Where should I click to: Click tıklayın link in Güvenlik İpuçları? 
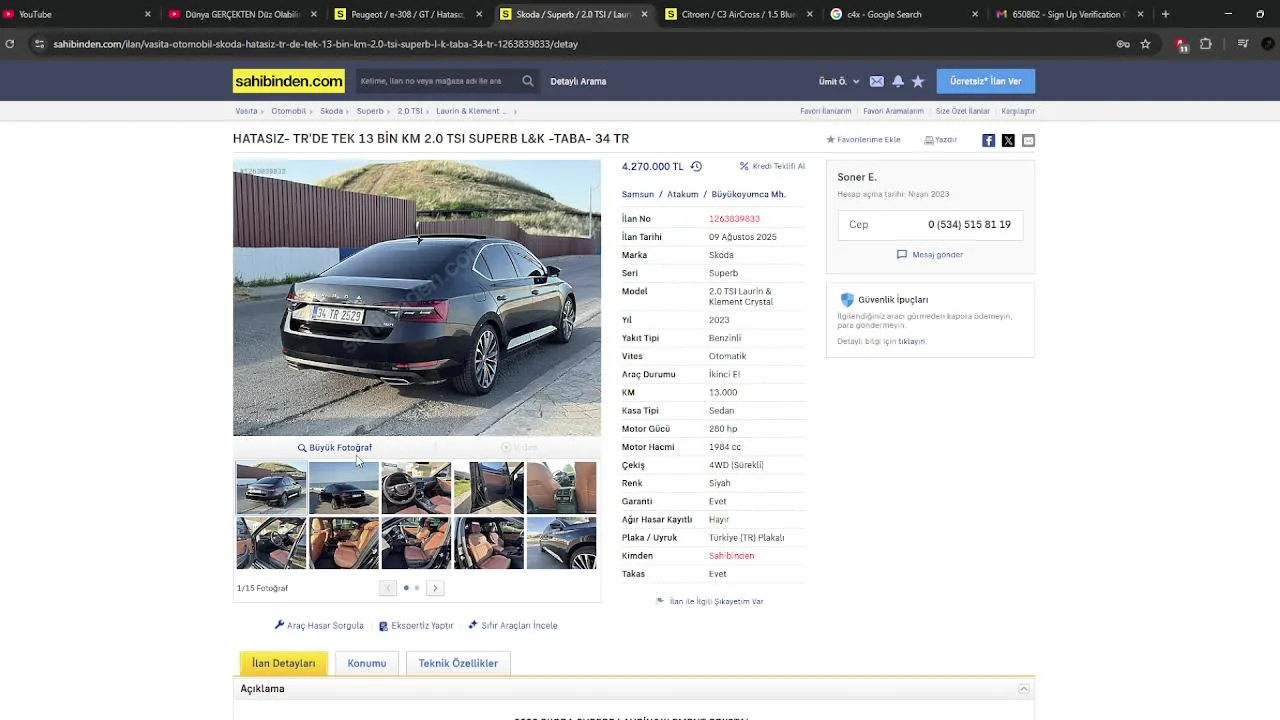pyautogui.click(x=912, y=342)
